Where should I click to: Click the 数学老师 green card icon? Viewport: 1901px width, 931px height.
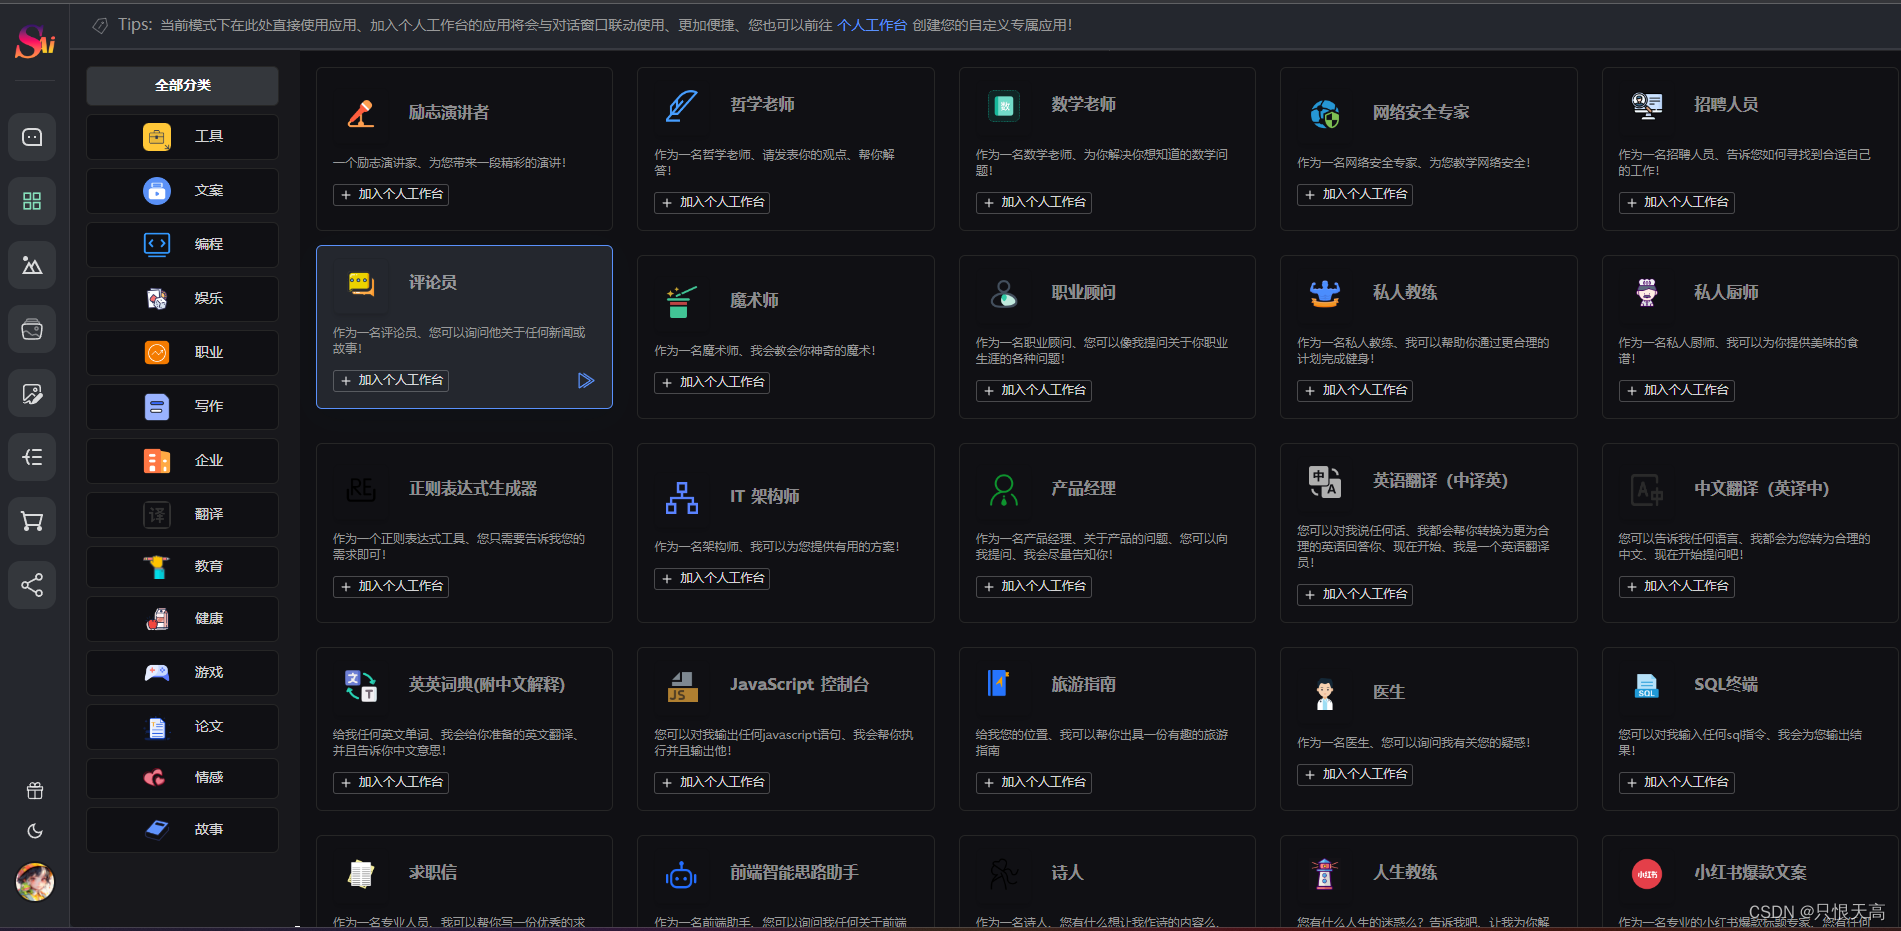pyautogui.click(x=1004, y=105)
